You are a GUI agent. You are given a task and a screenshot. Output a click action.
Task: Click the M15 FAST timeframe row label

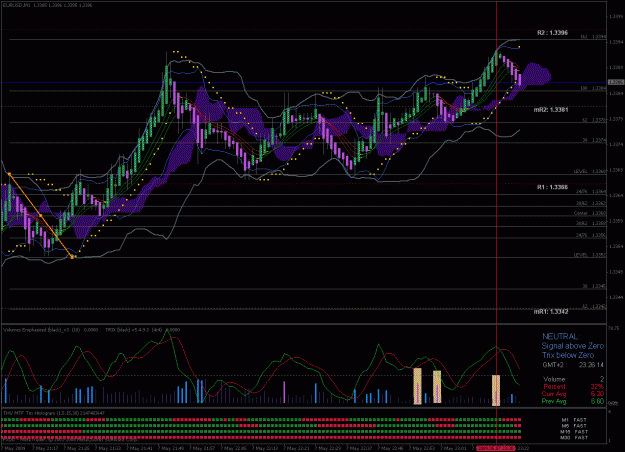point(574,432)
